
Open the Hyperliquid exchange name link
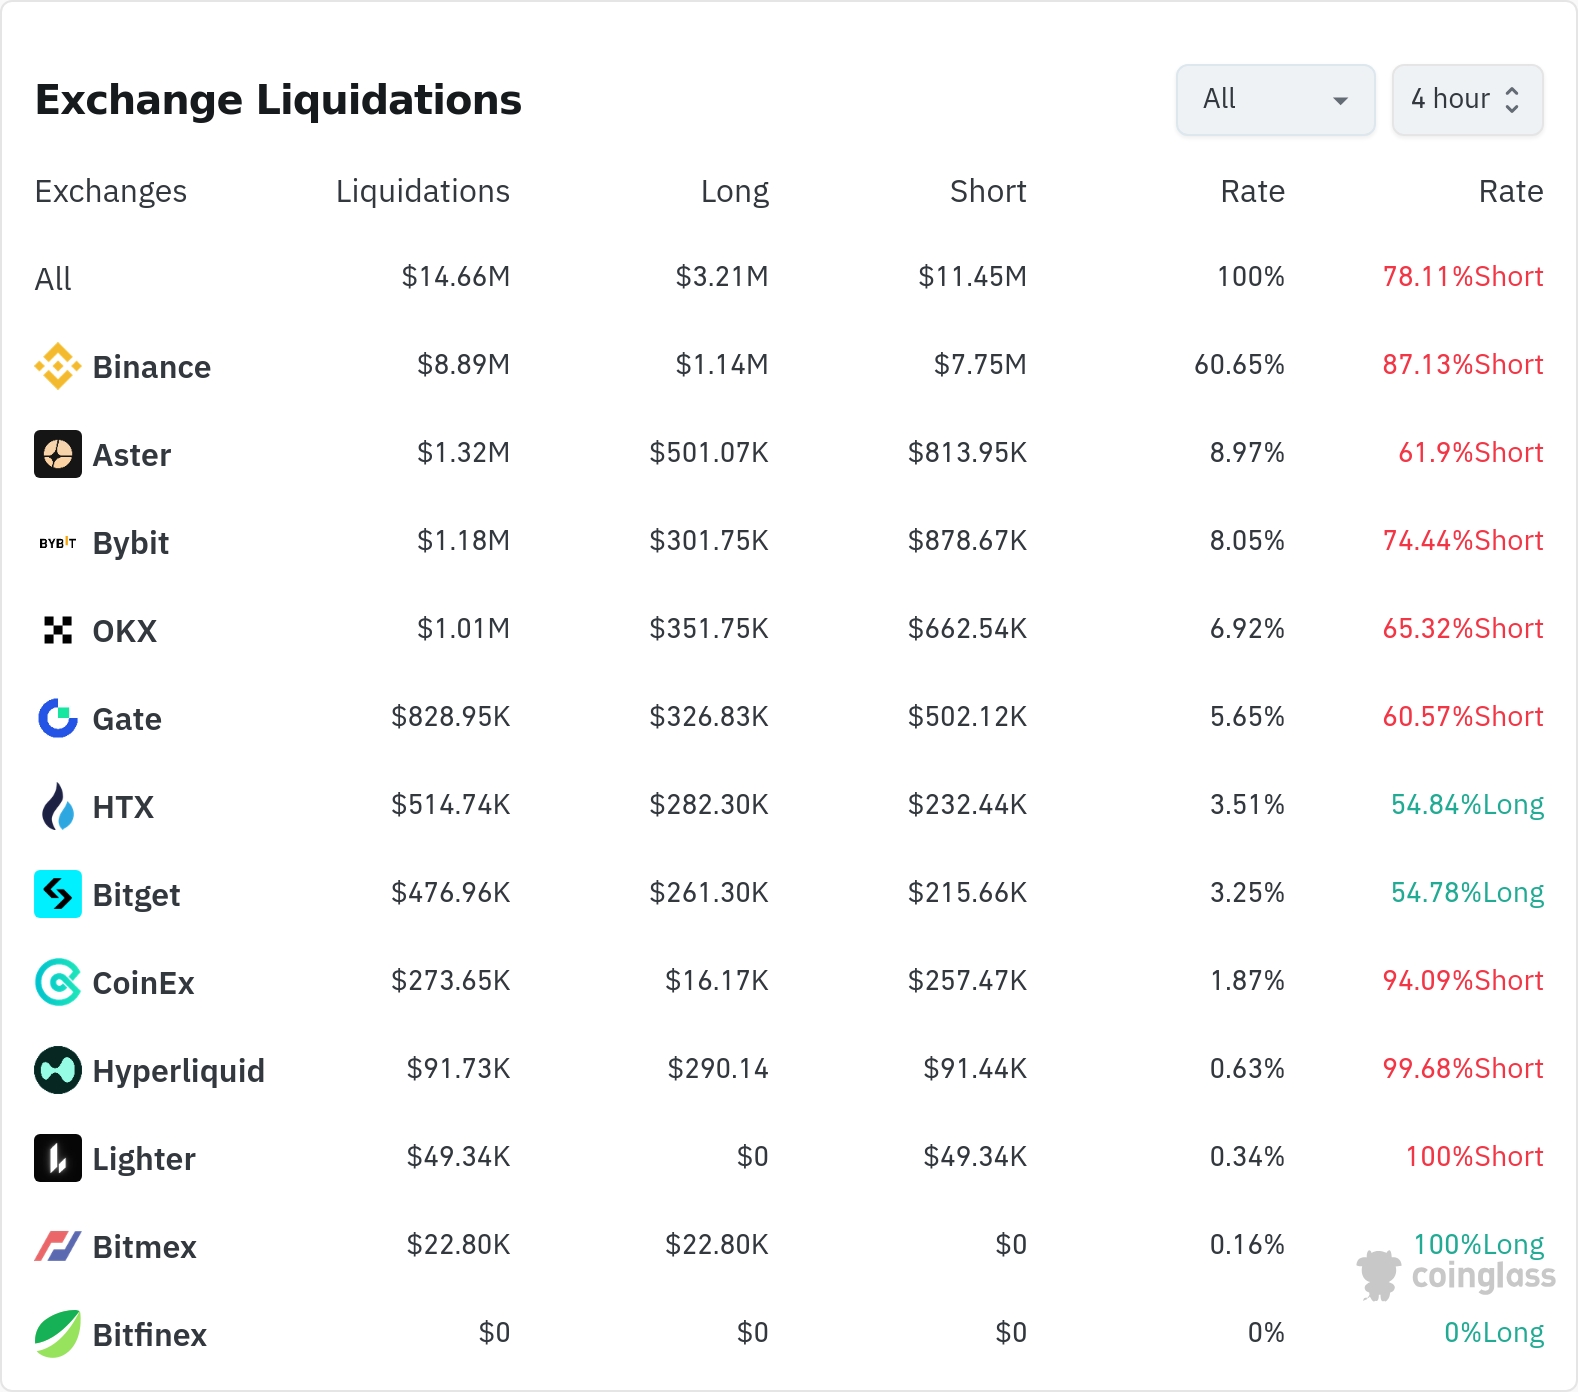(179, 1071)
